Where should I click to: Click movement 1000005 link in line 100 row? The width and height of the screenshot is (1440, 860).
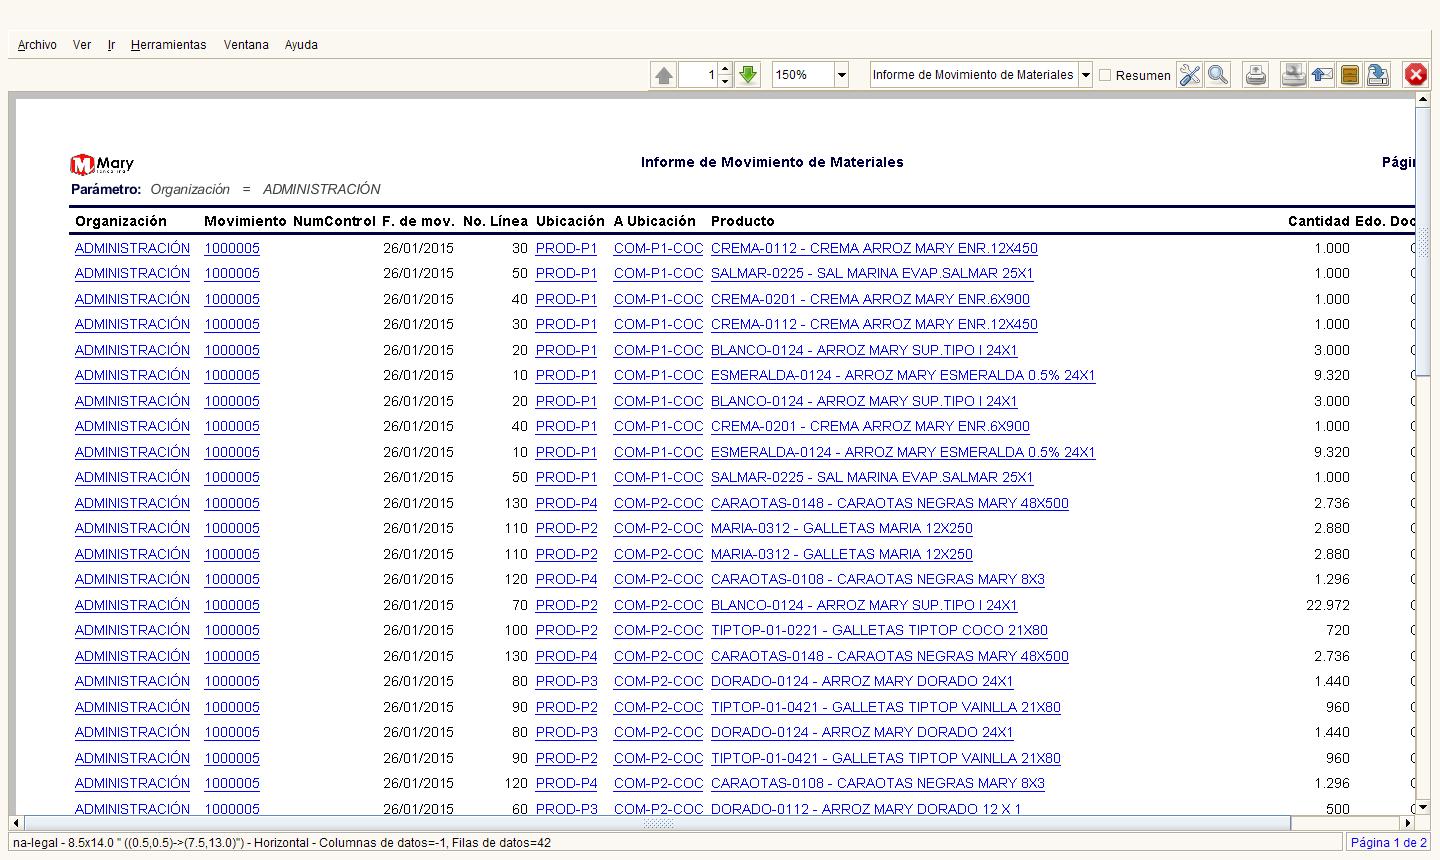[231, 631]
